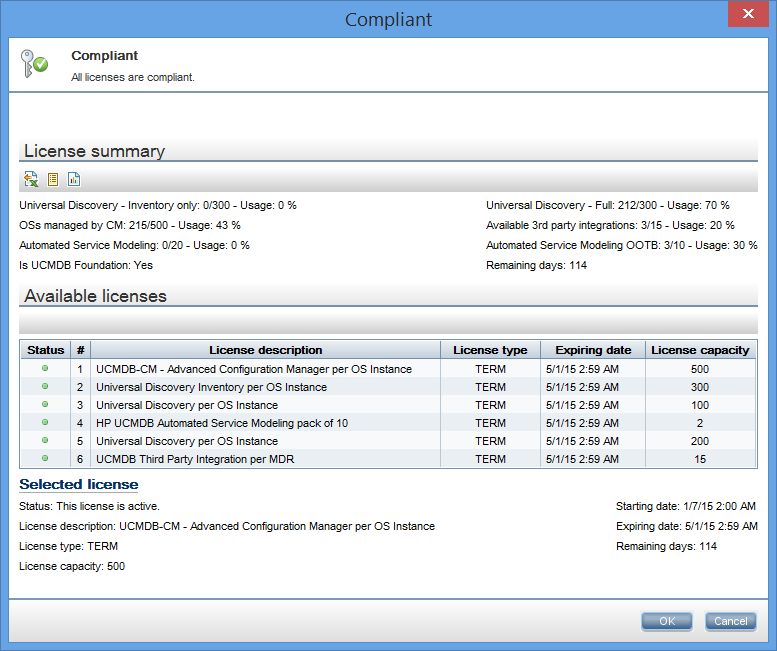Image resolution: width=777 pixels, height=651 pixels.
Task: Click TERM license type in row 1
Action: click(491, 369)
